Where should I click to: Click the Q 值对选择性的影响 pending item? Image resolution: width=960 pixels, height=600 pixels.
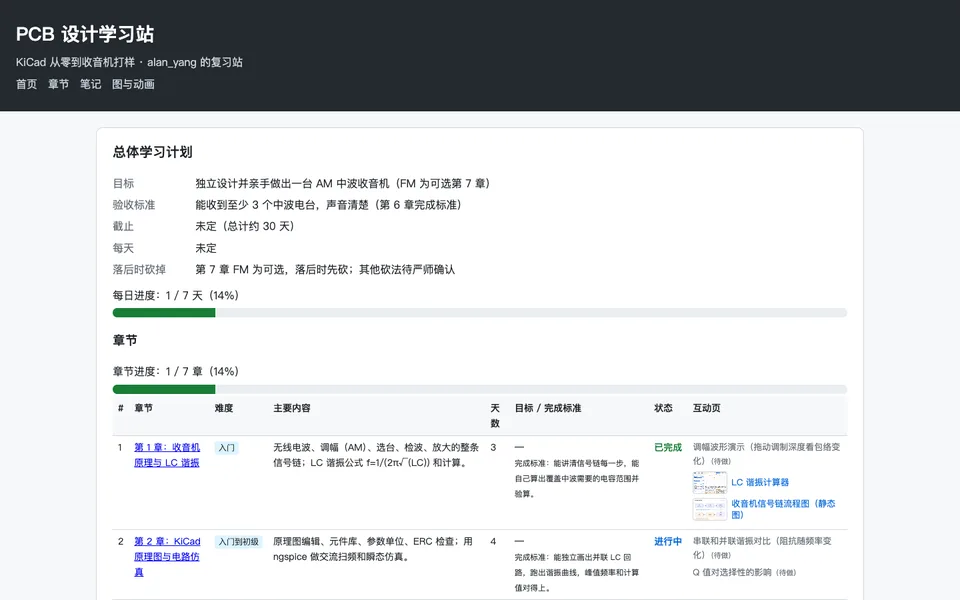pos(744,572)
